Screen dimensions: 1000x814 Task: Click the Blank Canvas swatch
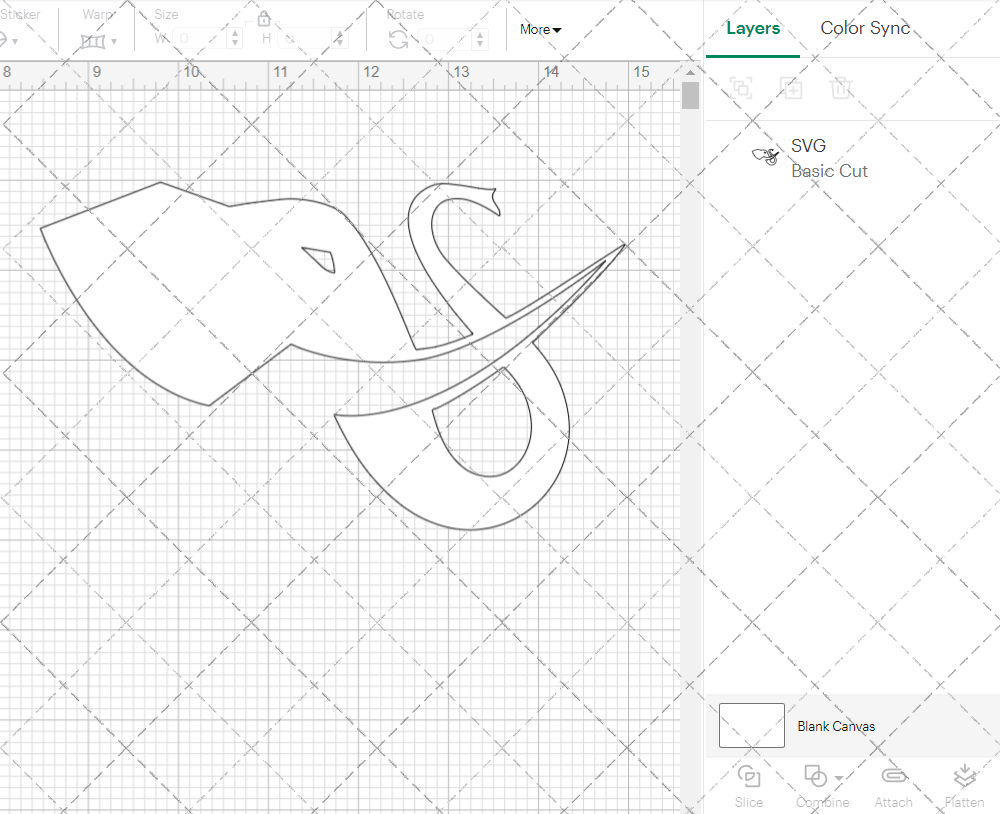751,726
